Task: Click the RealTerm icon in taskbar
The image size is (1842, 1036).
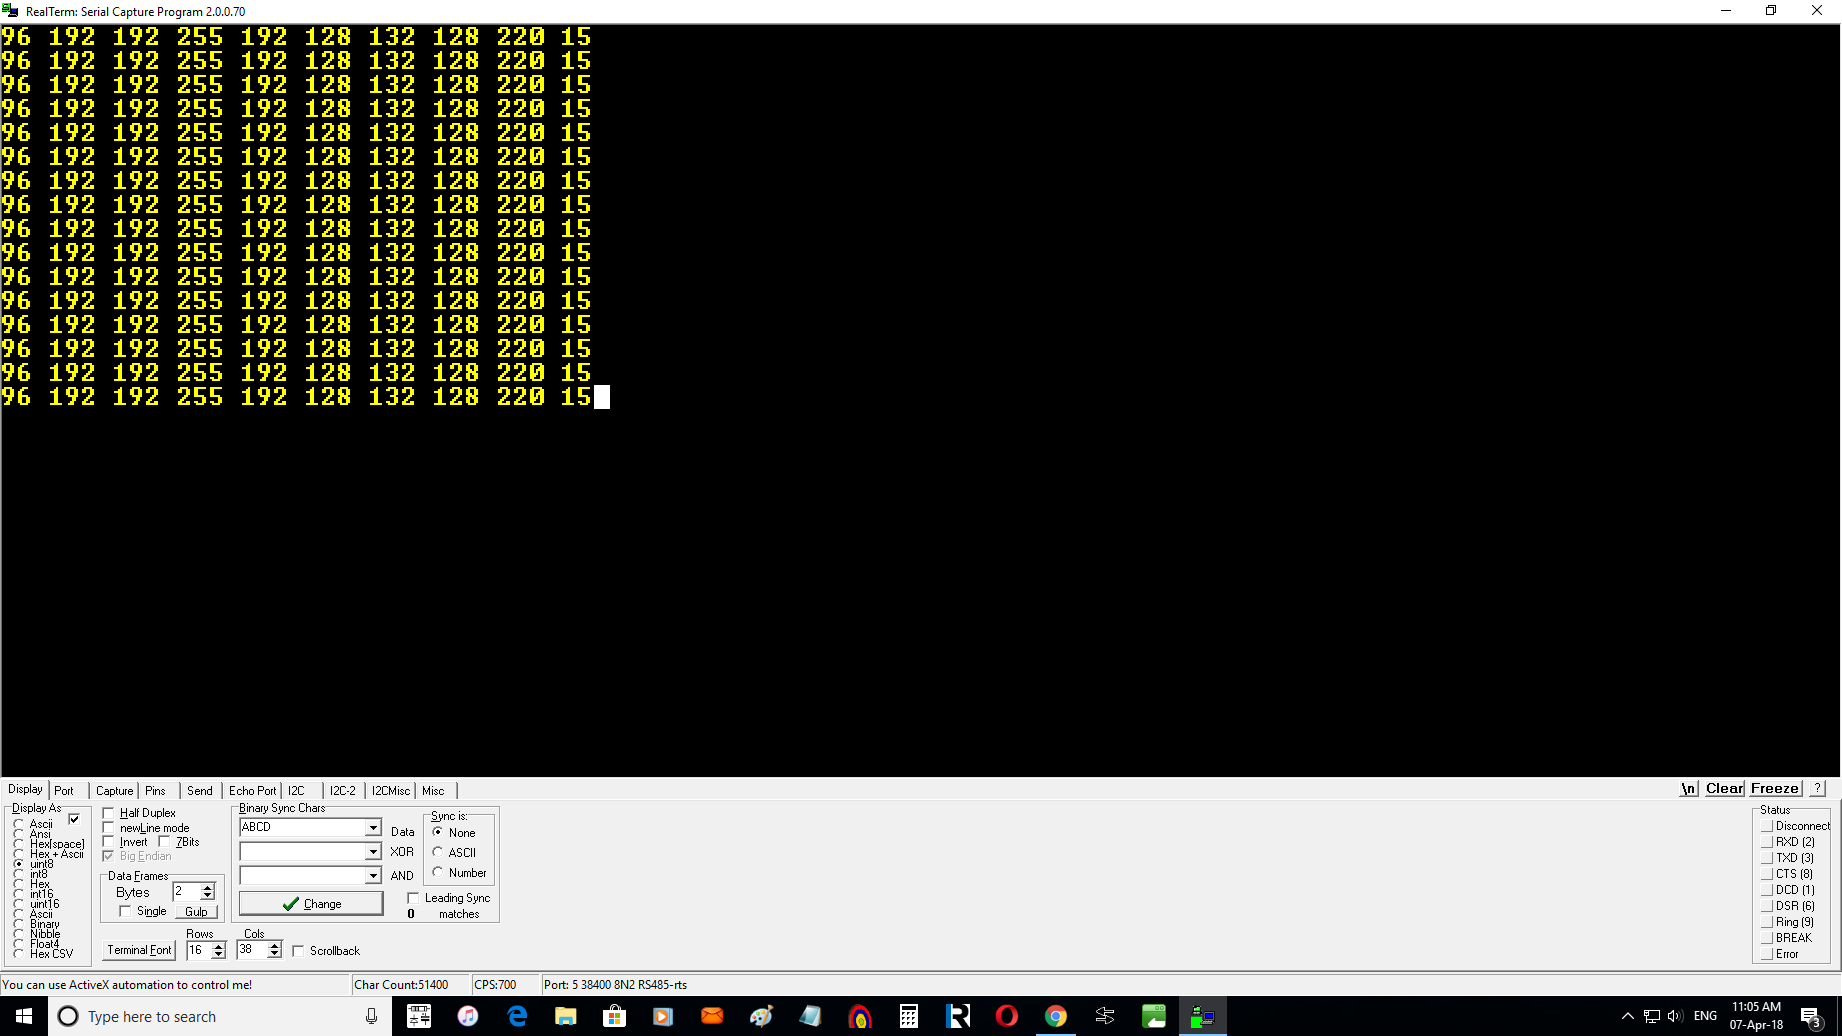Action: tap(1202, 1016)
